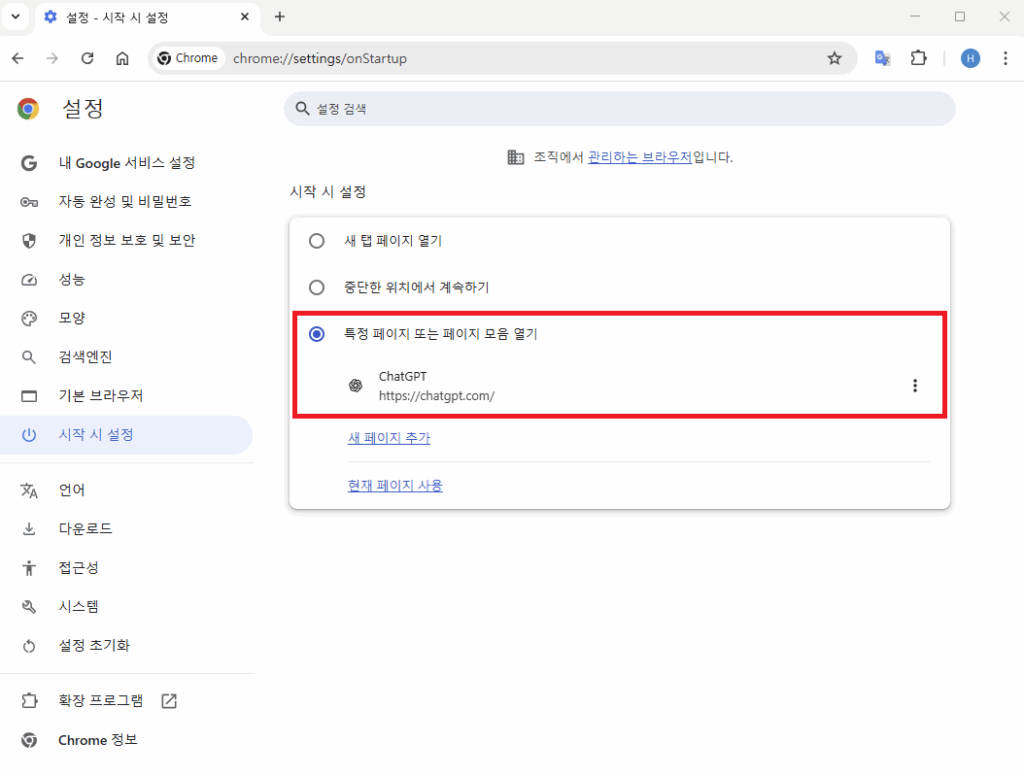Image resolution: width=1024 pixels, height=776 pixels.
Task: Open the 성능 (Performance) settings section
Action: 70,279
